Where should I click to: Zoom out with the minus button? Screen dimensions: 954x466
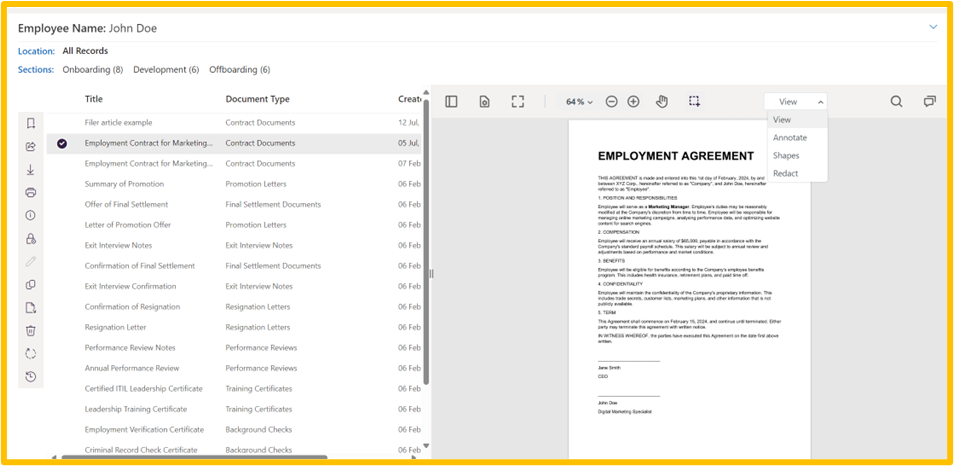click(x=611, y=101)
